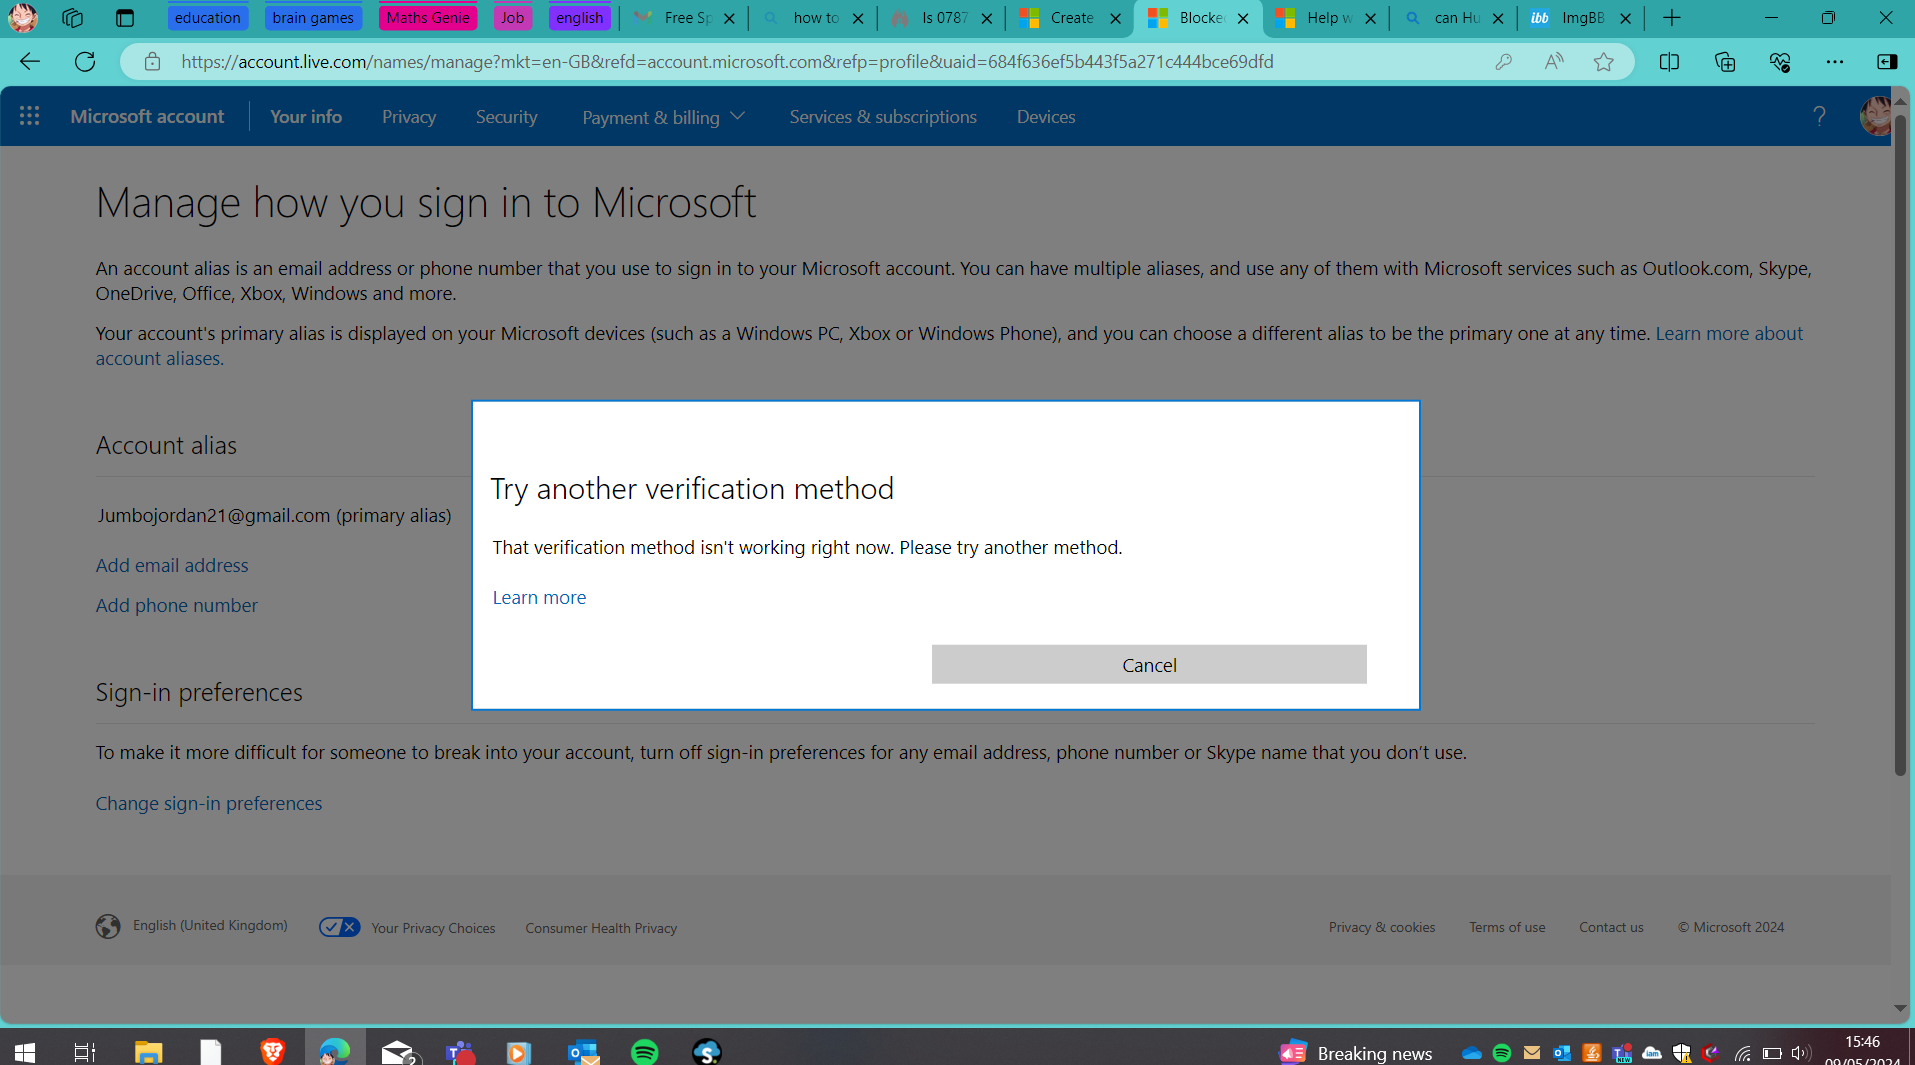Viewport: 1915px width, 1065px height.
Task: Go to Your info section
Action: (306, 116)
